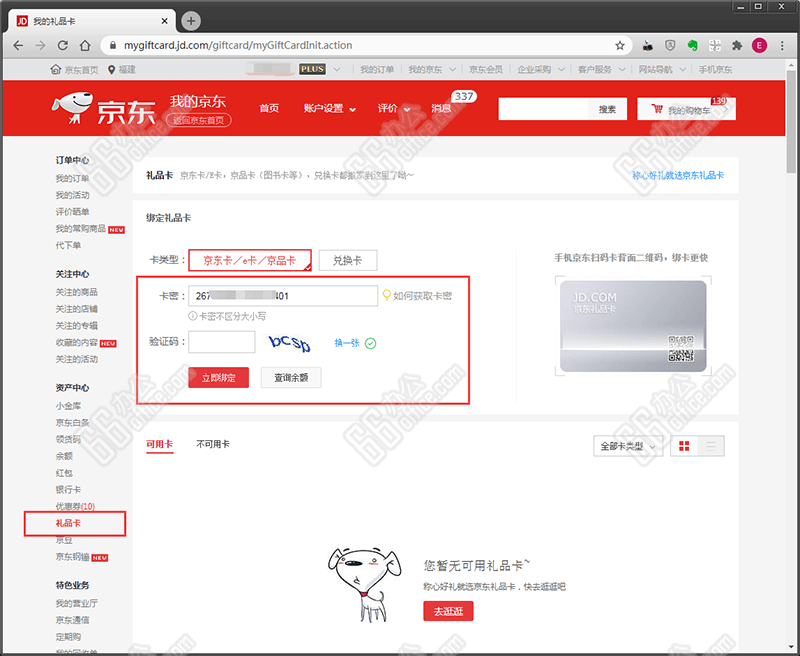Expand 企业采购 dropdown
The width and height of the screenshot is (800, 656).
(561, 69)
